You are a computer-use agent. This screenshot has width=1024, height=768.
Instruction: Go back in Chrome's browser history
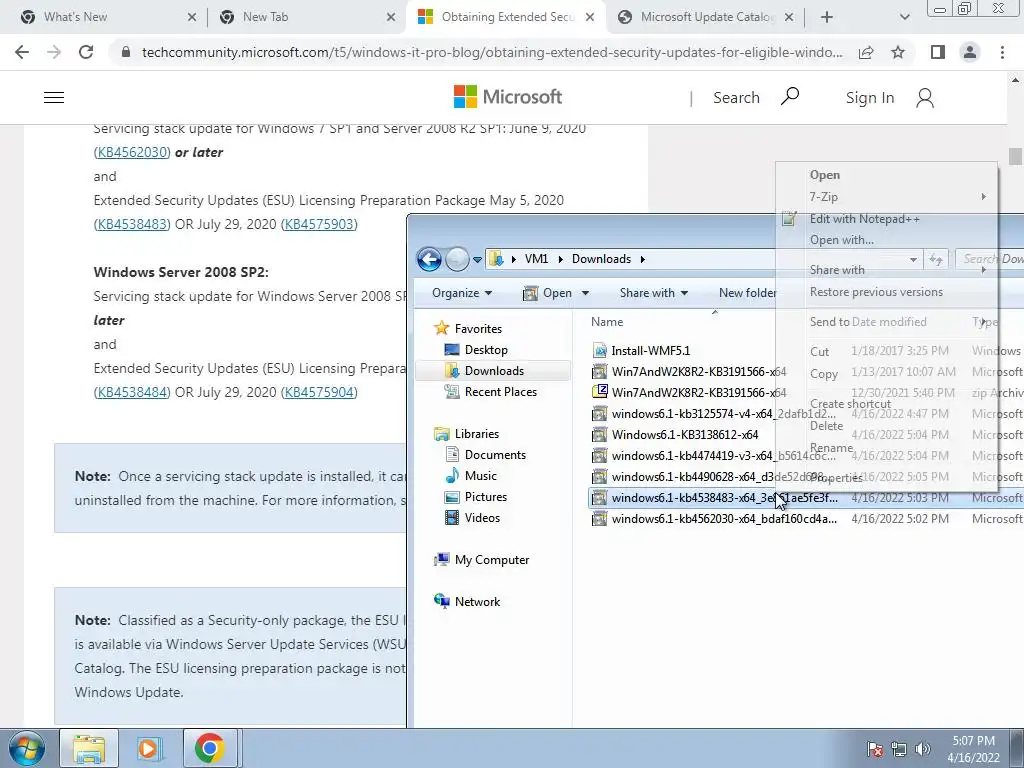(22, 52)
